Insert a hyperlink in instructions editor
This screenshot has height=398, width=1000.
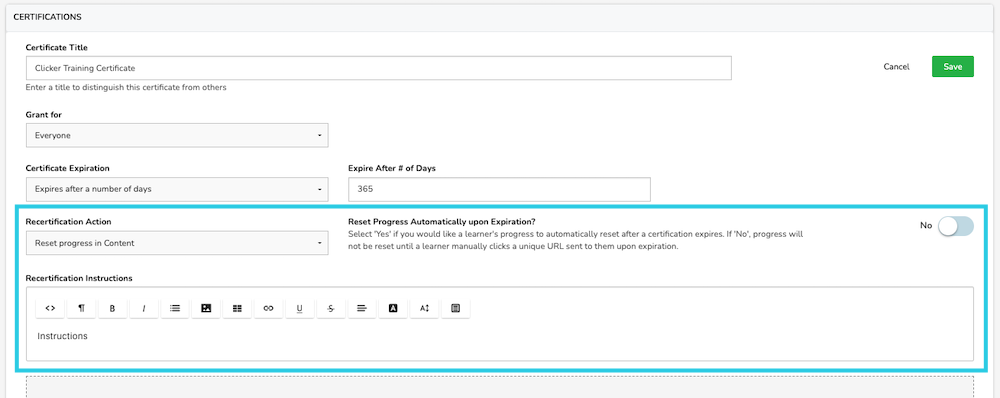pos(268,308)
